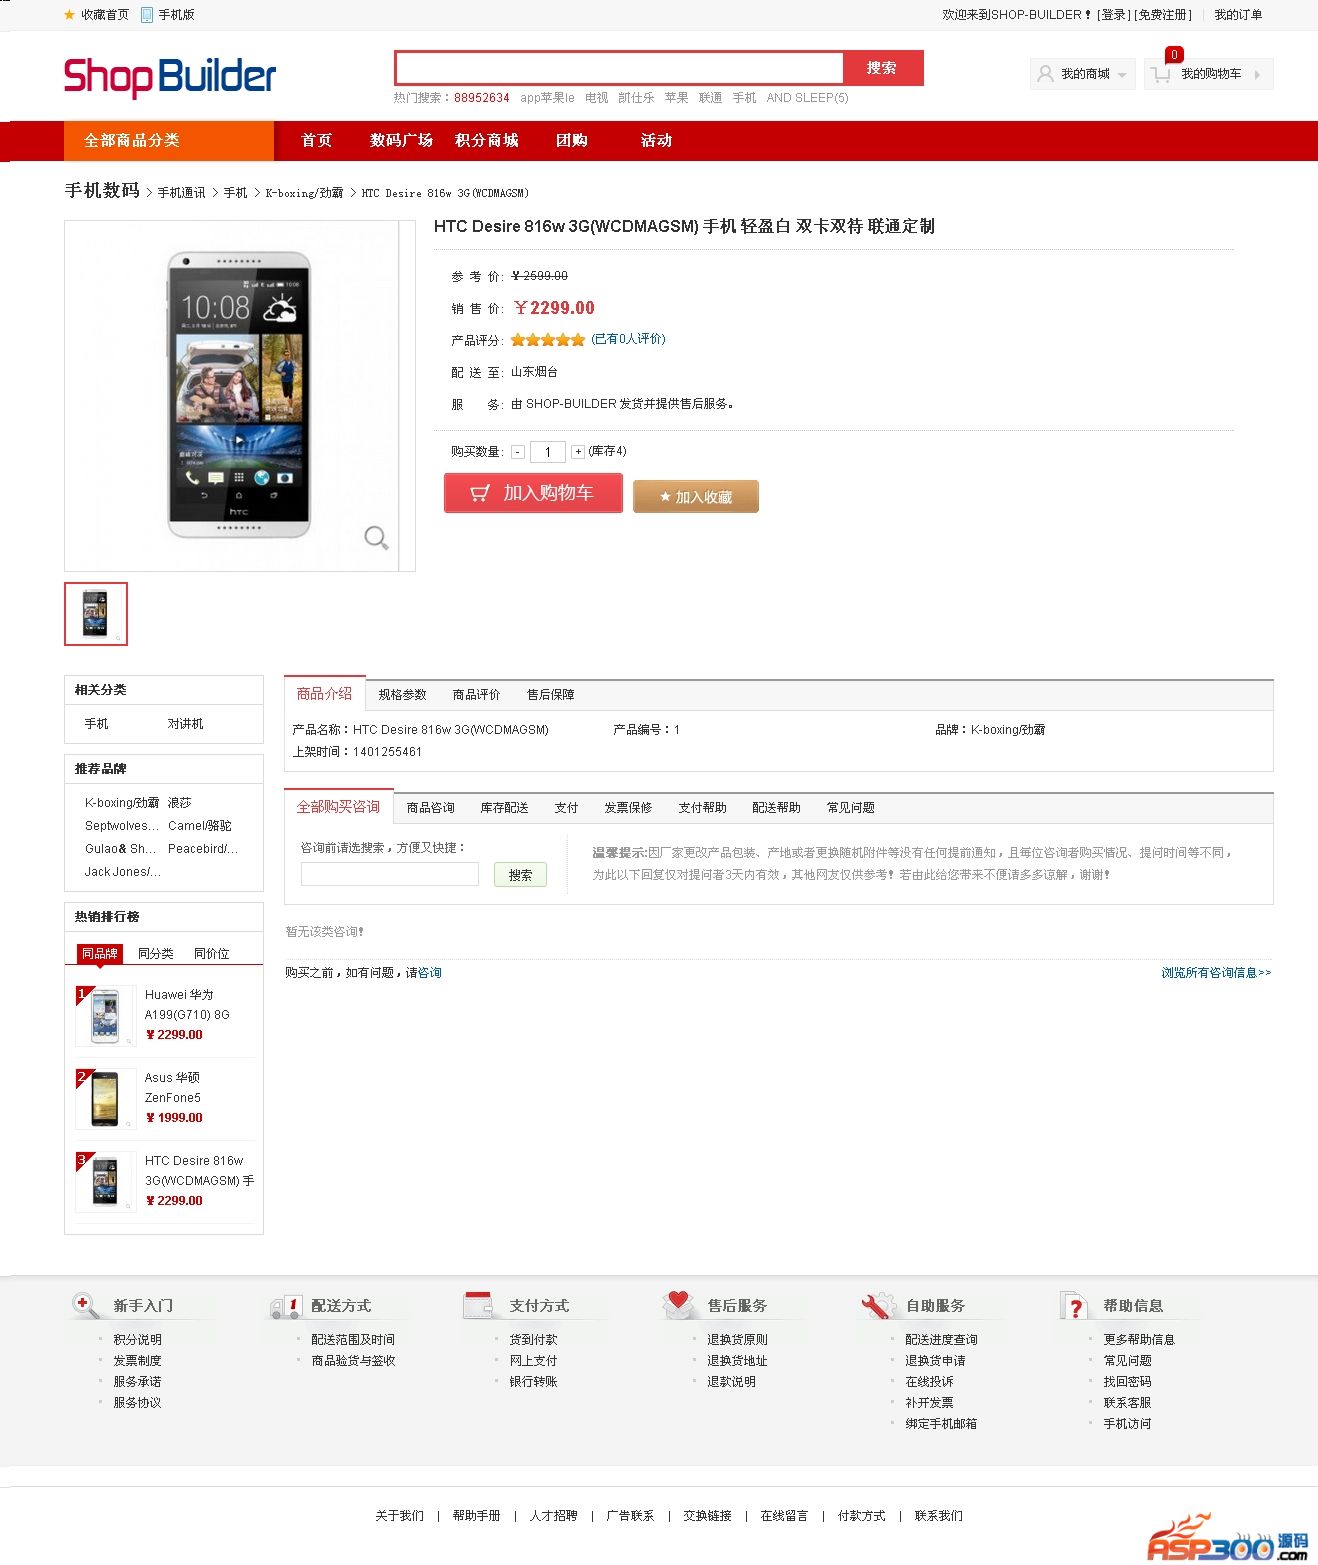Click the shopping cart icon near 我的购物车
1318x1565 pixels.
pyautogui.click(x=1160, y=74)
